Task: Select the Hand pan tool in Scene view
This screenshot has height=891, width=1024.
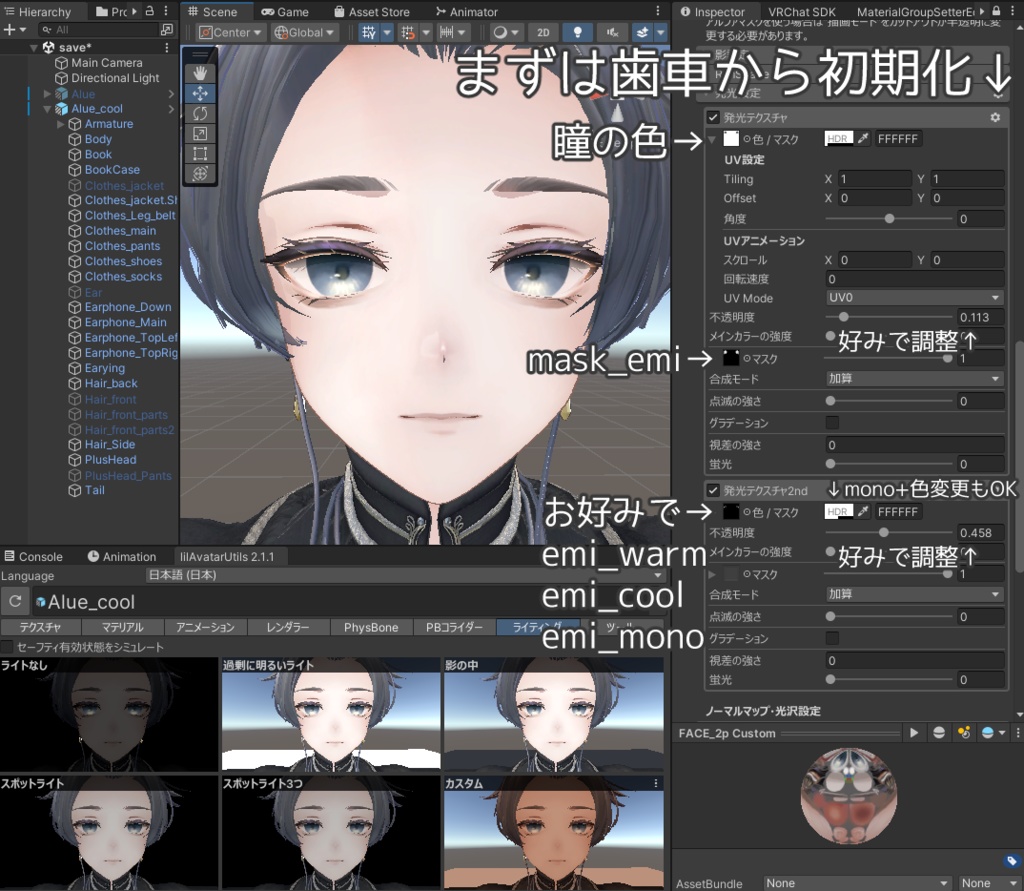Action: [200, 72]
